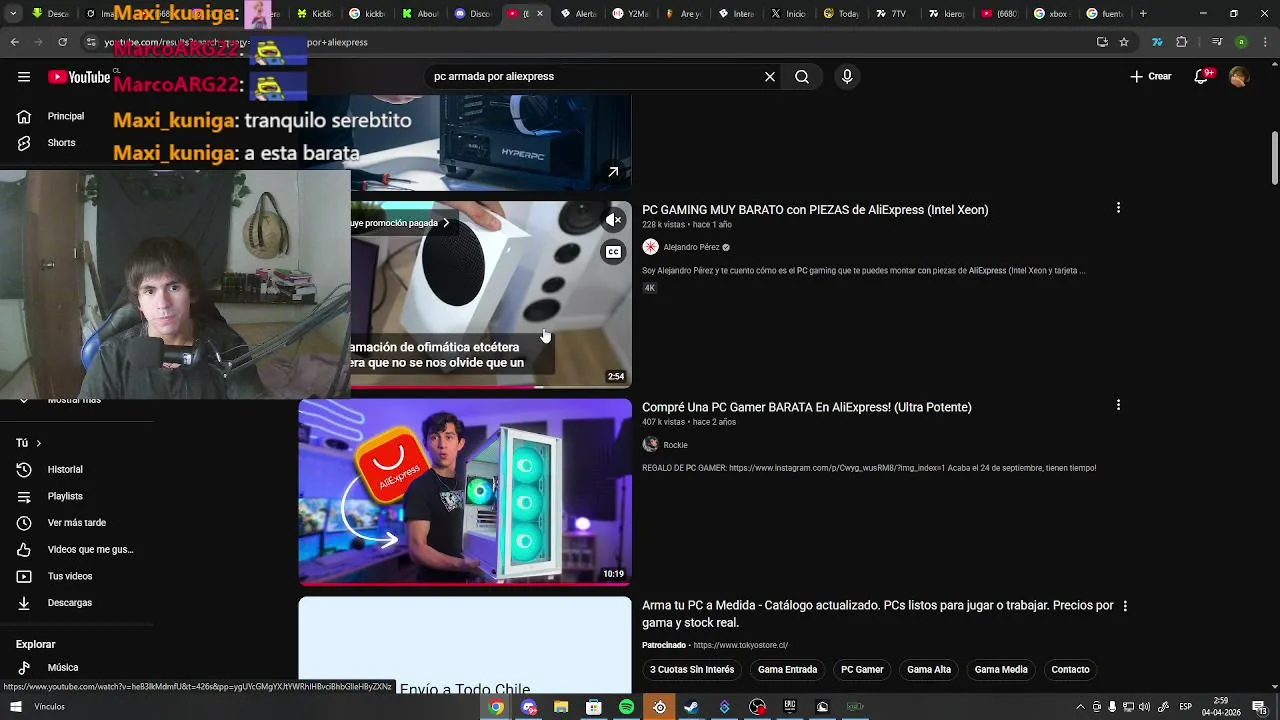Switch to the Discord browser tab
The width and height of the screenshot is (1280, 720).
click(473, 14)
